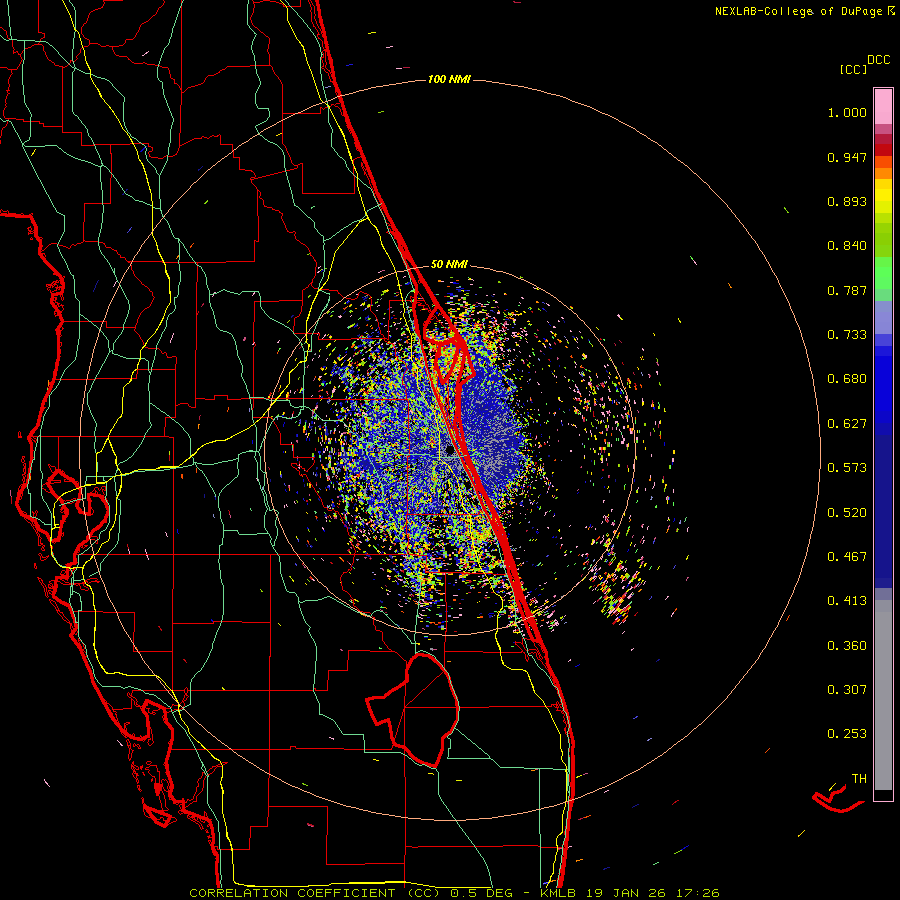The width and height of the screenshot is (900, 900).
Task: Click the 1.000 color scale value
Action: click(x=847, y=112)
